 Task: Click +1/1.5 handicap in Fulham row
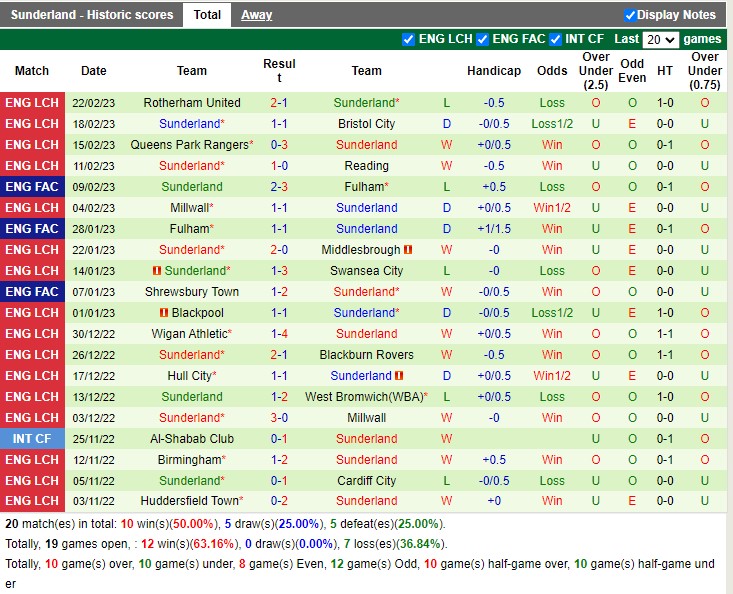(494, 229)
